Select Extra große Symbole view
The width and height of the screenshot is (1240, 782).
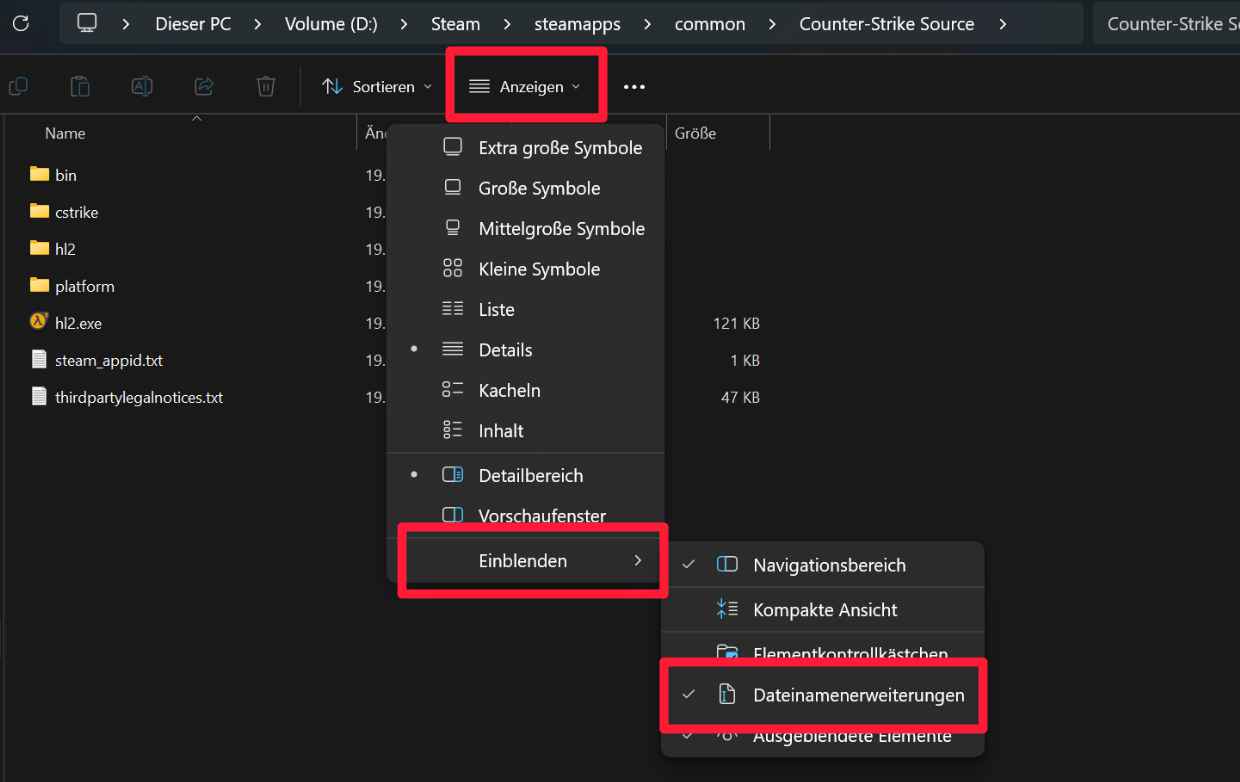526,148
